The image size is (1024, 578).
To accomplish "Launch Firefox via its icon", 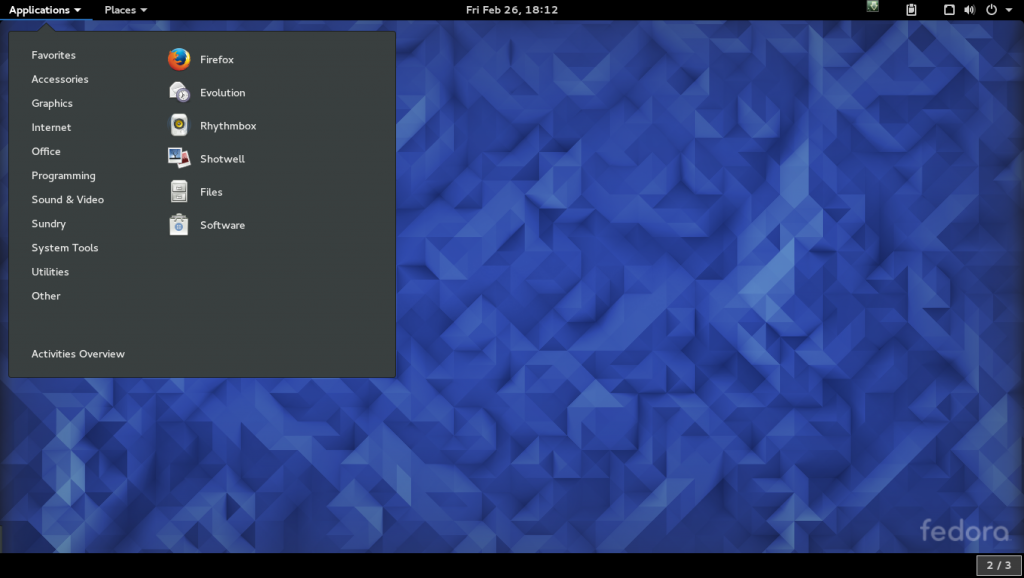I will pos(179,59).
